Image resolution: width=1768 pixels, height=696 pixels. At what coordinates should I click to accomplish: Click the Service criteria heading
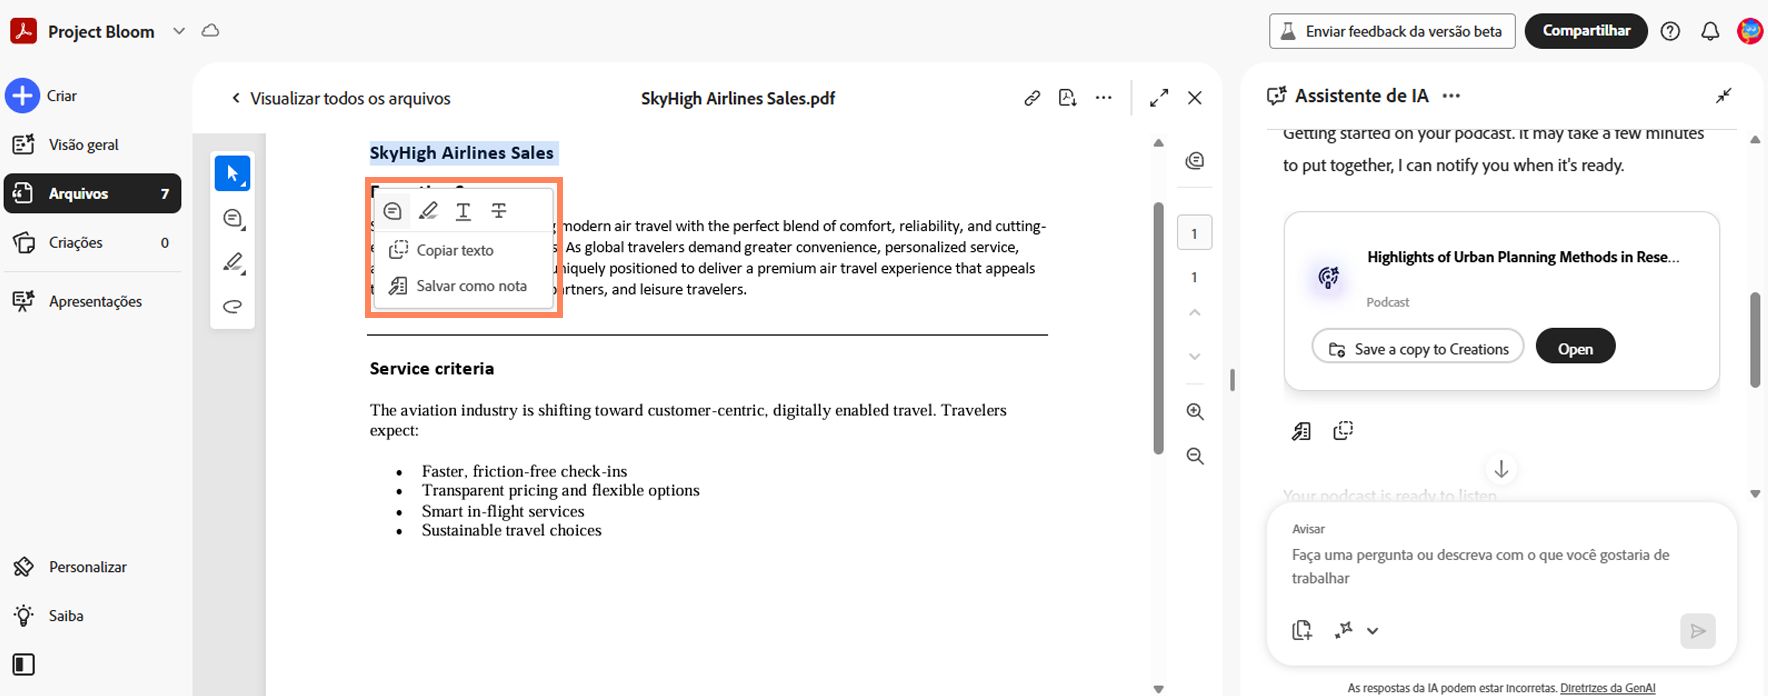(x=432, y=369)
